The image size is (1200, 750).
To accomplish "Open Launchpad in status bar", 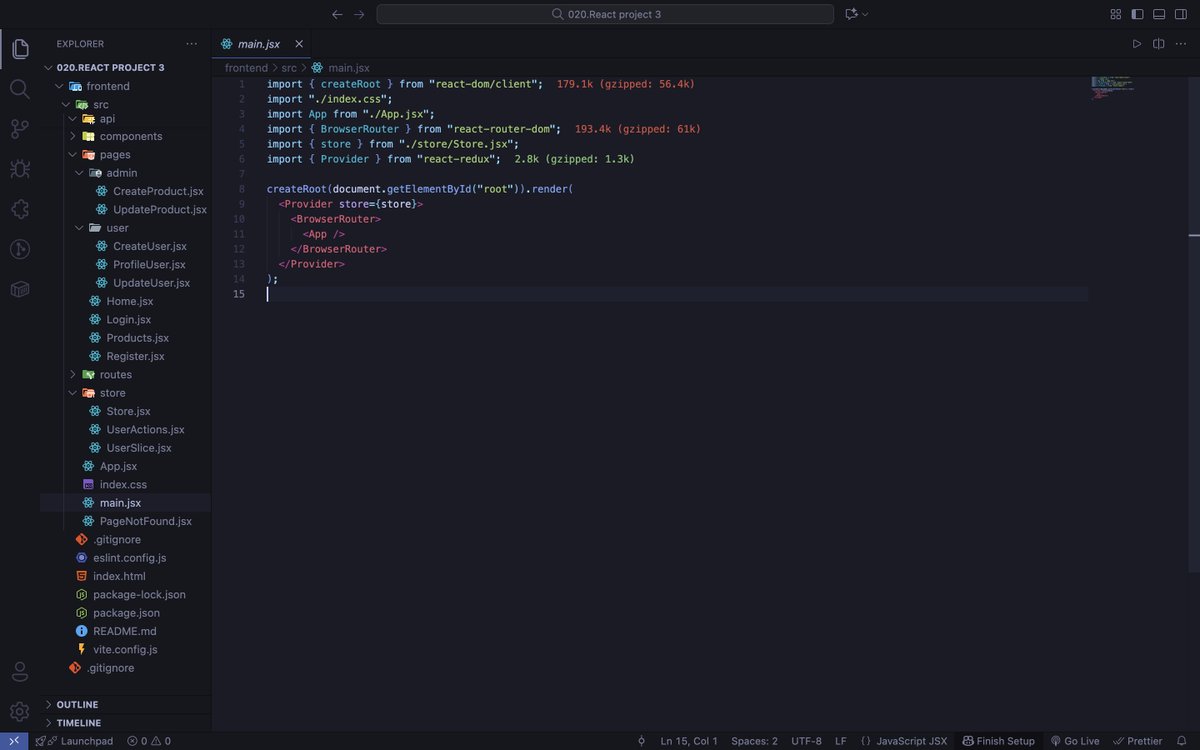I will click(x=74, y=741).
